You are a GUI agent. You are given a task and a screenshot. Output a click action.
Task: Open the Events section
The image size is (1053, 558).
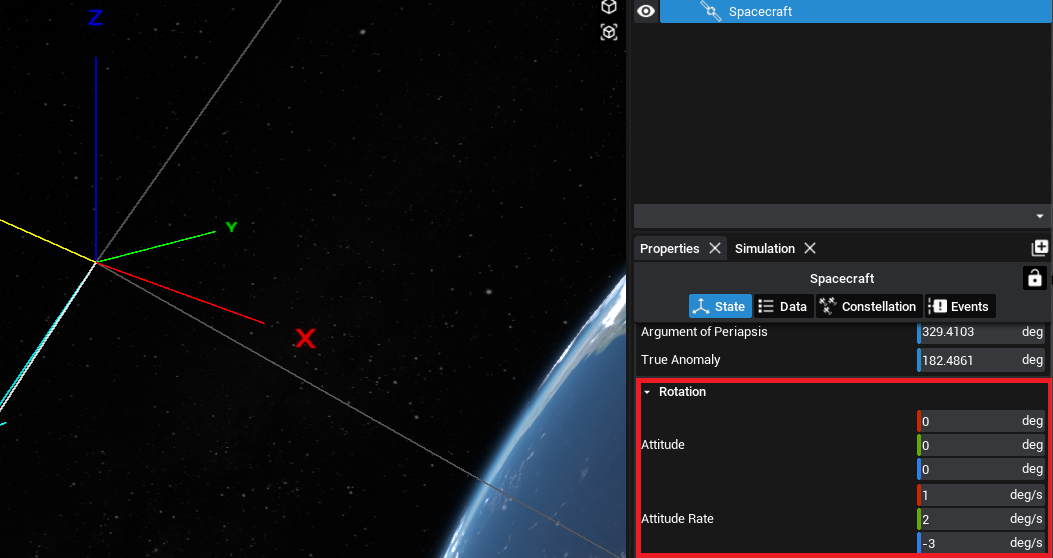click(x=958, y=306)
